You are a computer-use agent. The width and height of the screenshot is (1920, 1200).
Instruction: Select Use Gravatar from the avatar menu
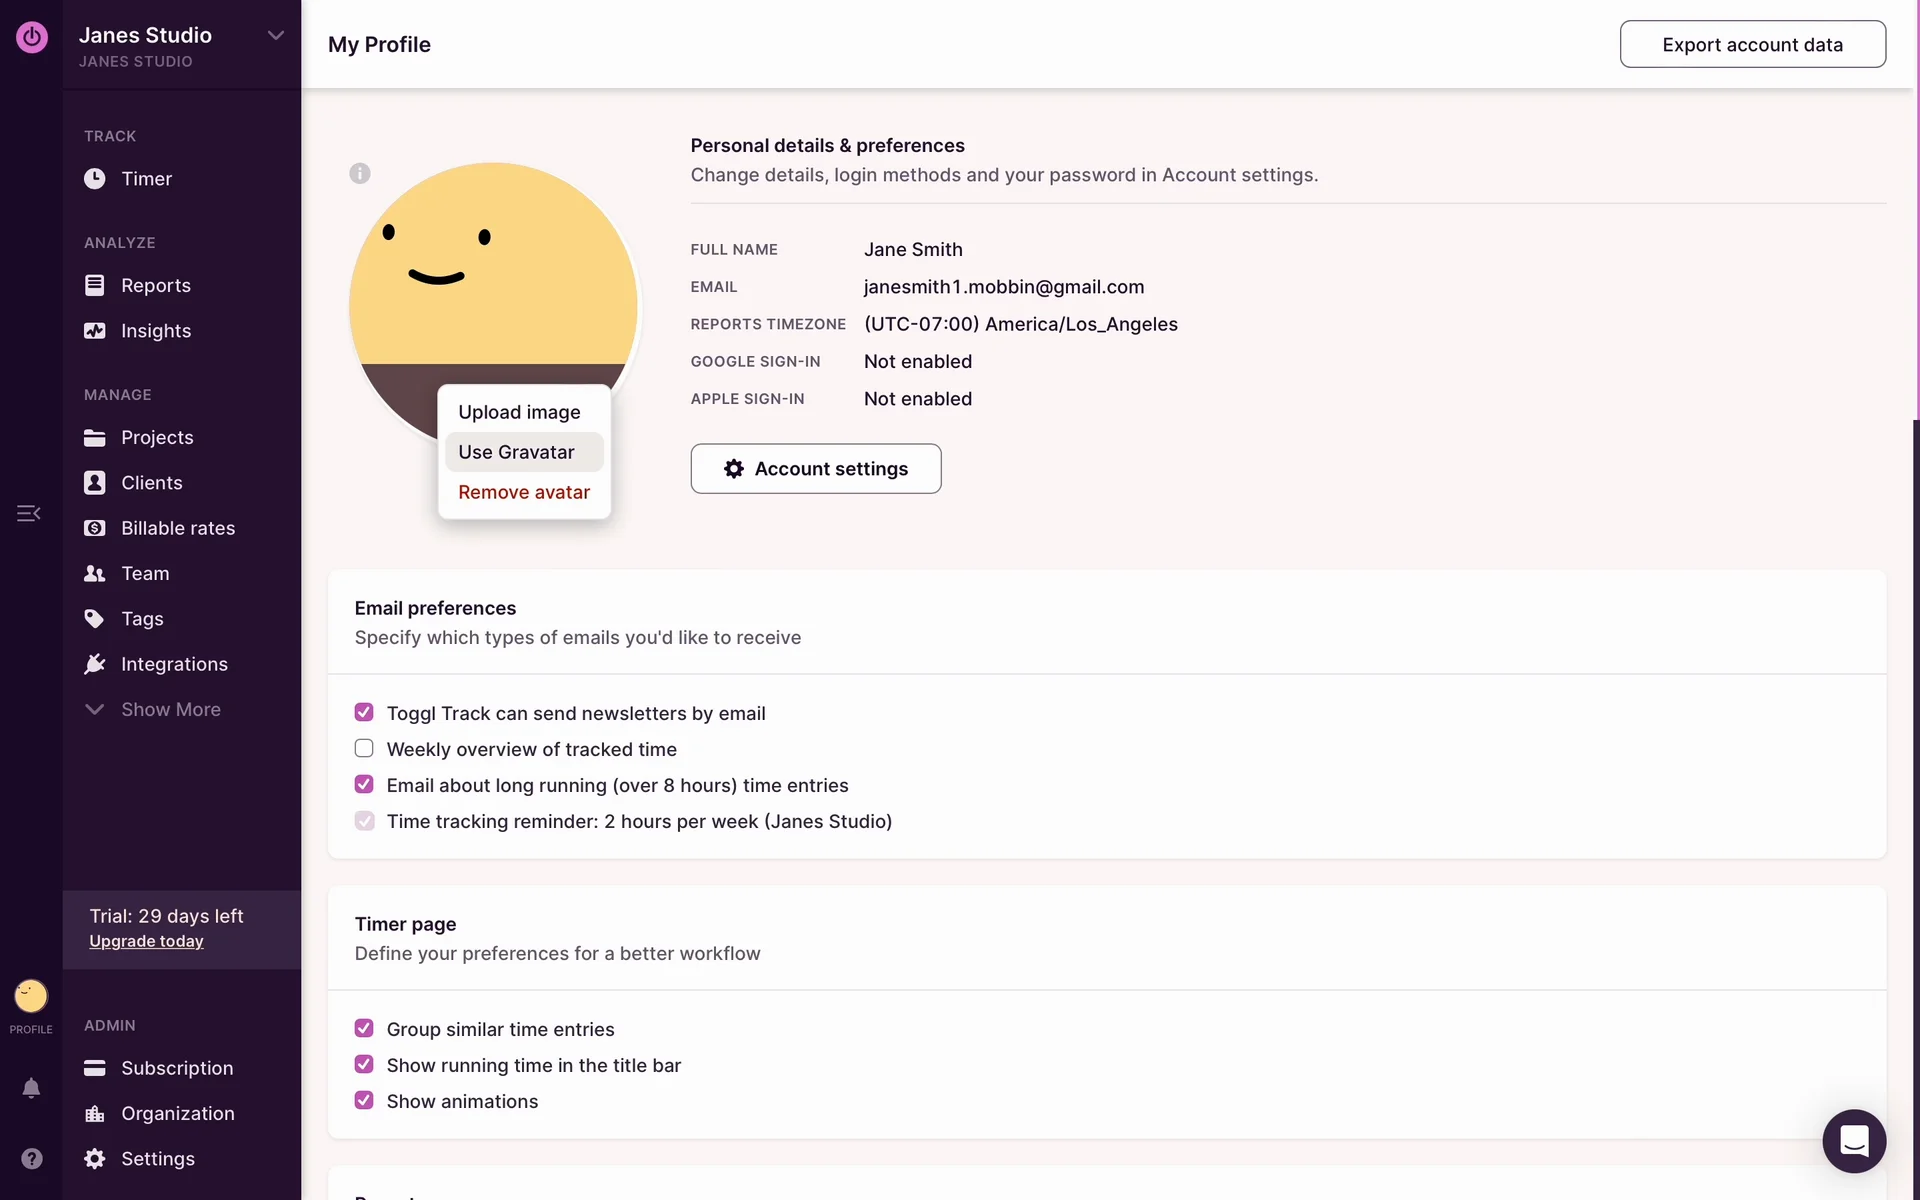tap(517, 452)
